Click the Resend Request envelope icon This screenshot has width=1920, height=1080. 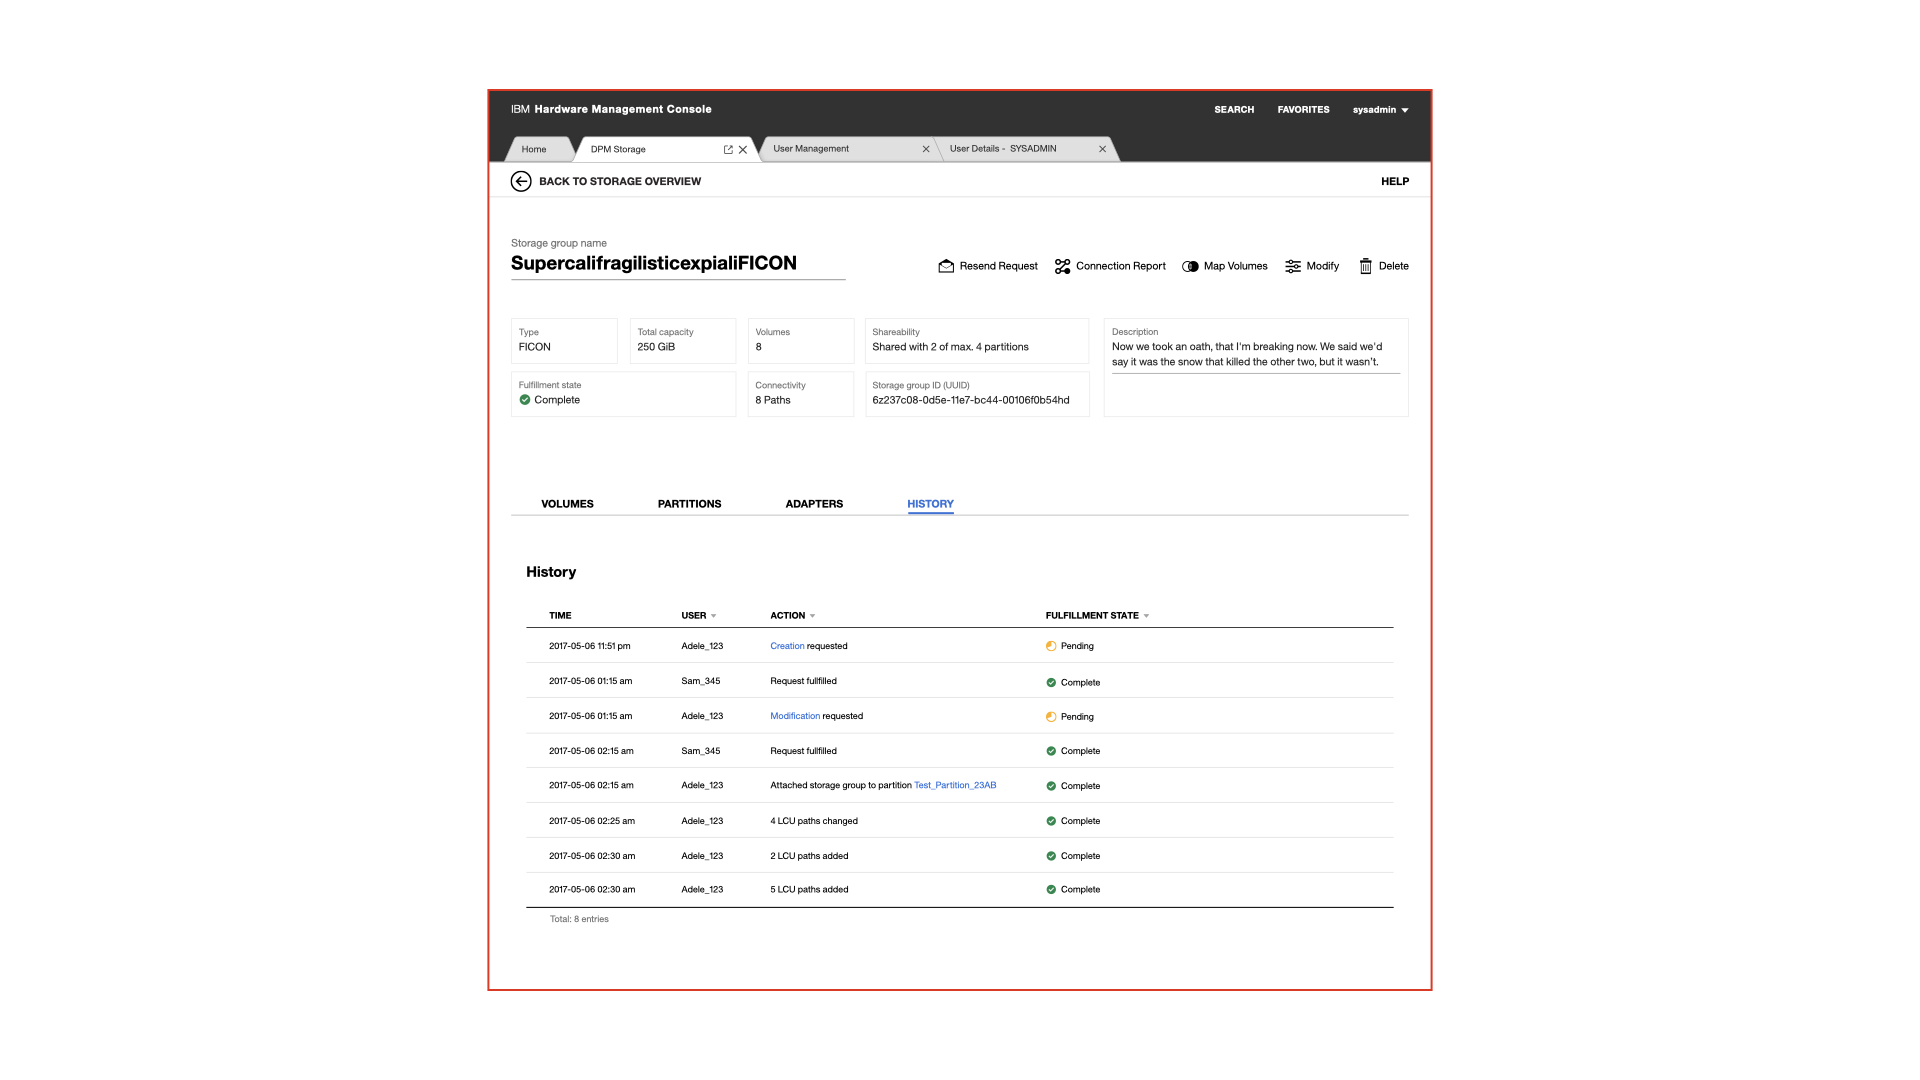946,266
